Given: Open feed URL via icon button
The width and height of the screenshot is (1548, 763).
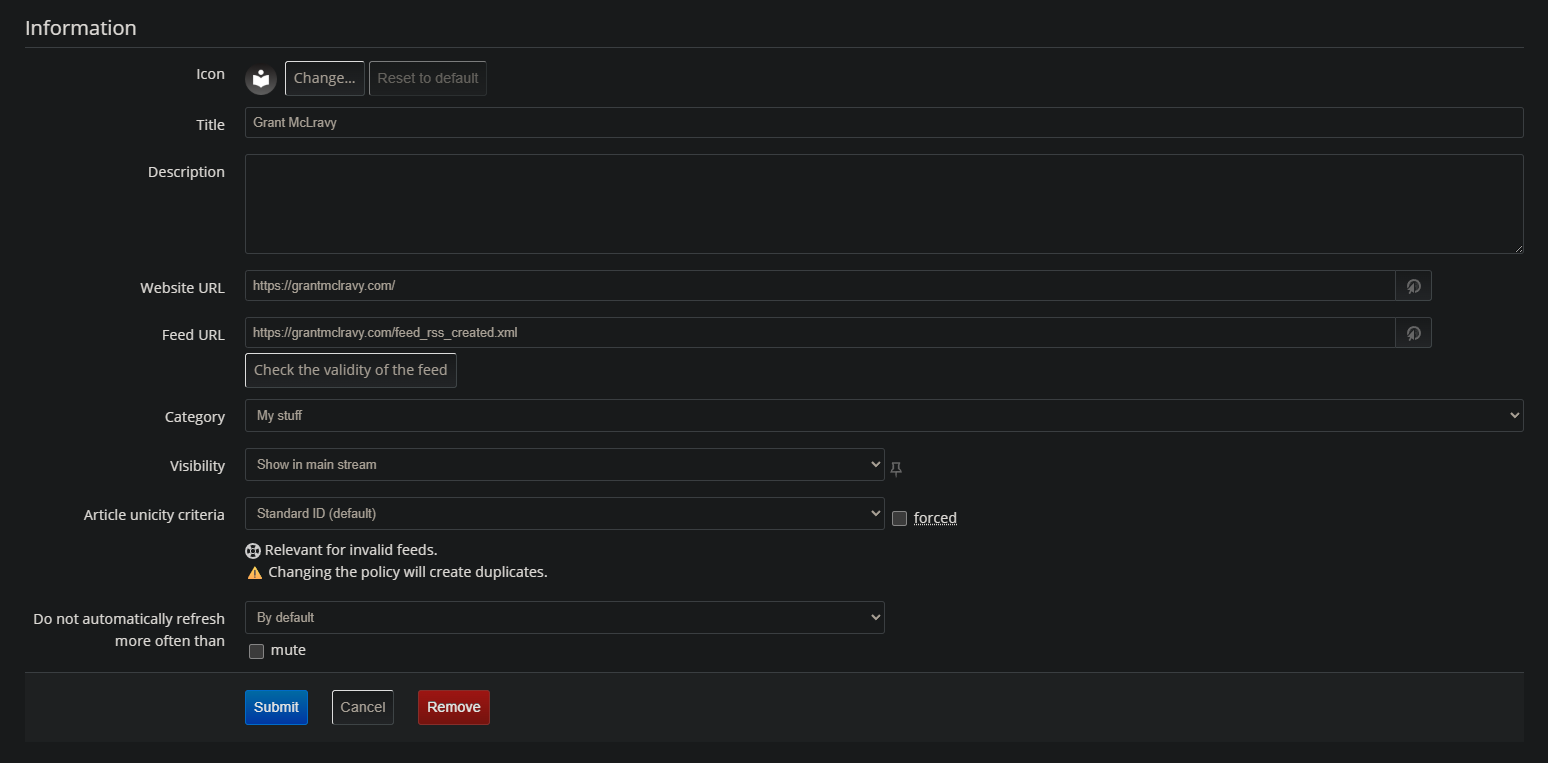Looking at the screenshot, I should point(1413,333).
